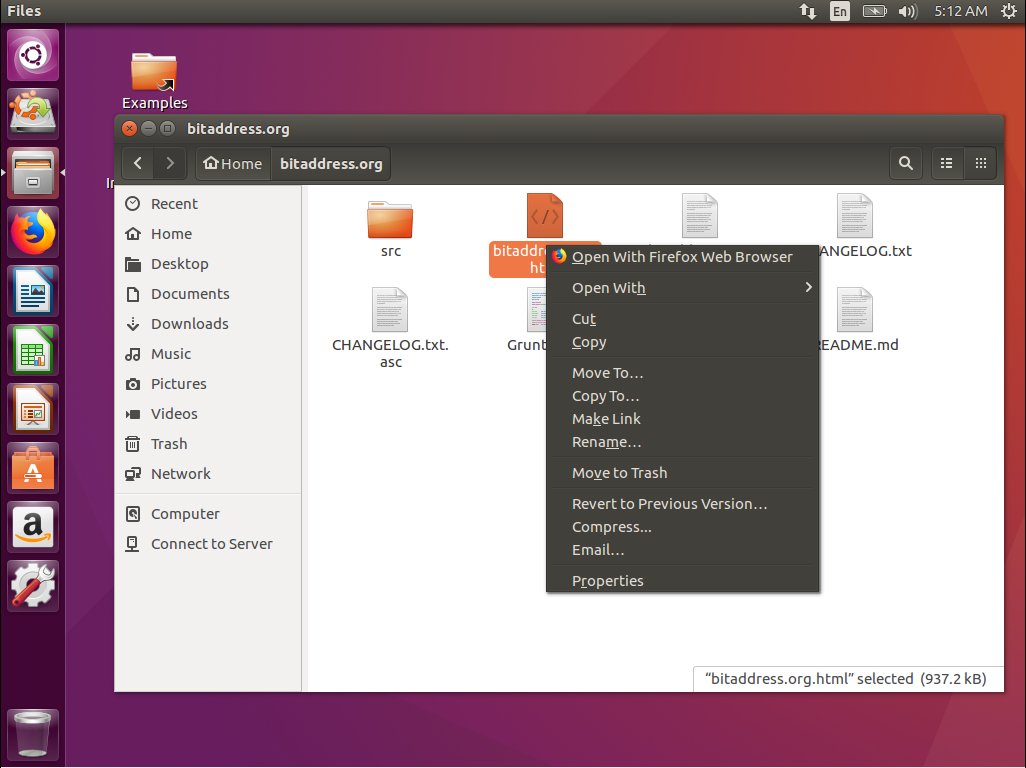Go back using the left arrow button
This screenshot has height=768, width=1026.
click(138, 164)
